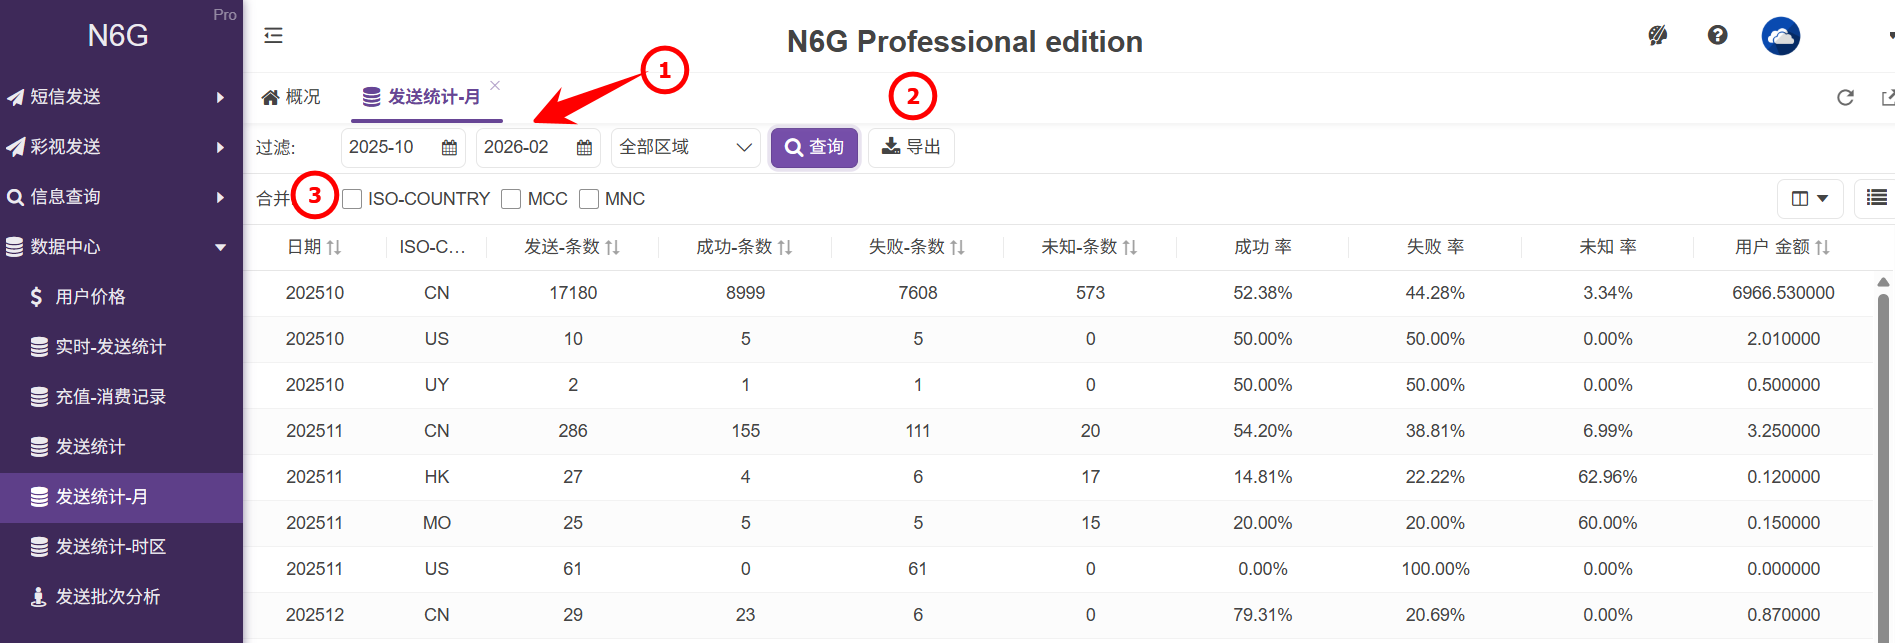Sort table by 发送-条数 column

coord(572,247)
